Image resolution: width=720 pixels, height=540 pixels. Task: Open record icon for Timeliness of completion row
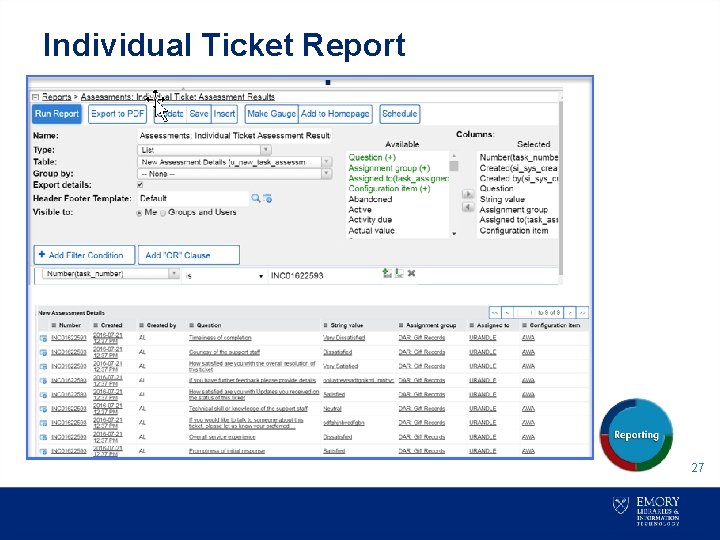click(x=43, y=338)
